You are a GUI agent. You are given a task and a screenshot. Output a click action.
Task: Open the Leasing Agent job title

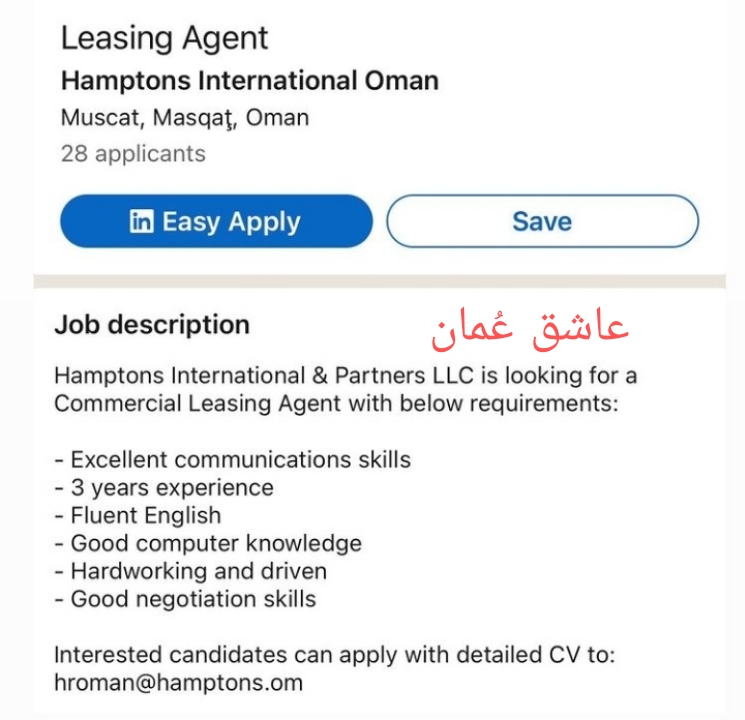point(164,38)
